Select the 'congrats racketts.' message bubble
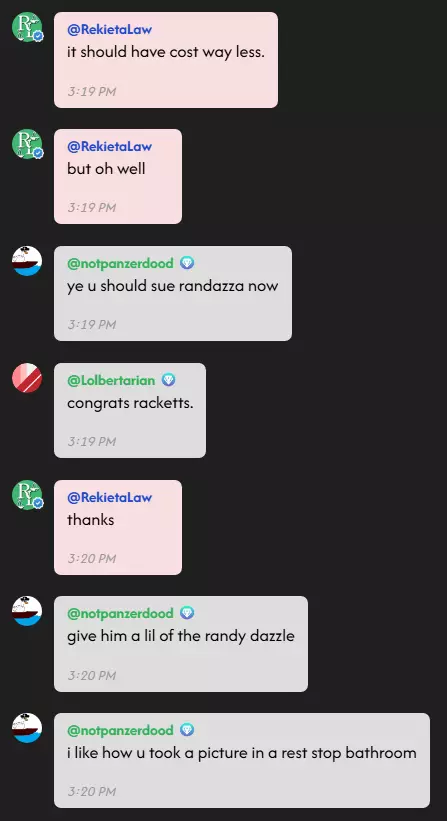The width and height of the screenshot is (447, 821). click(x=130, y=410)
